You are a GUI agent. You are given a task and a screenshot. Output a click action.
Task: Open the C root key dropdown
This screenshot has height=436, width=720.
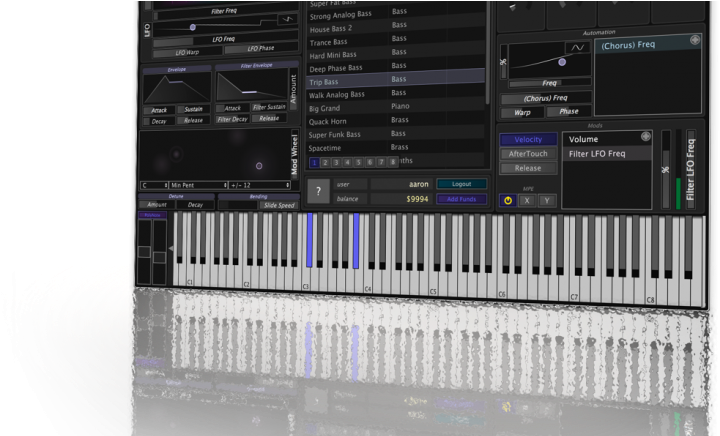(154, 185)
